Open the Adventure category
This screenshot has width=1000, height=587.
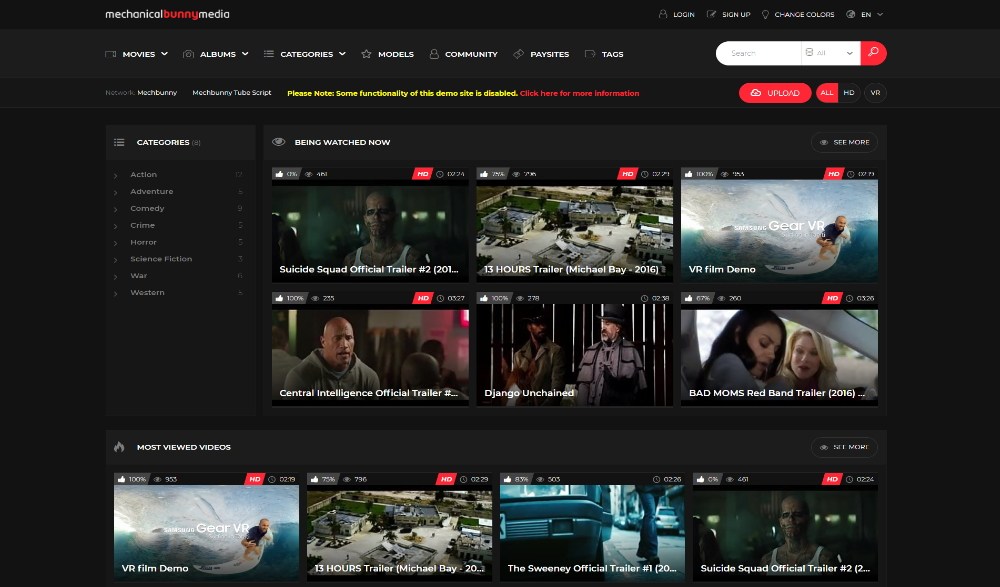pyautogui.click(x=152, y=191)
